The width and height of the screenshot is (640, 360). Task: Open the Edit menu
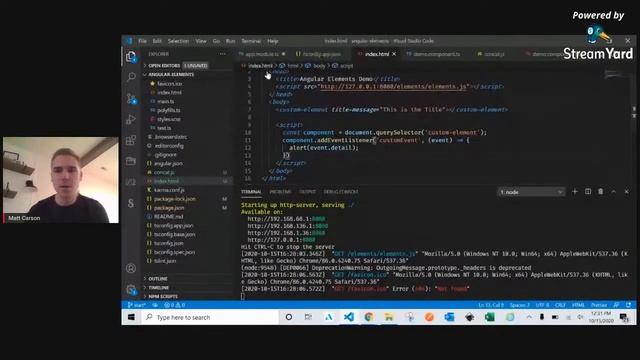tap(157, 41)
